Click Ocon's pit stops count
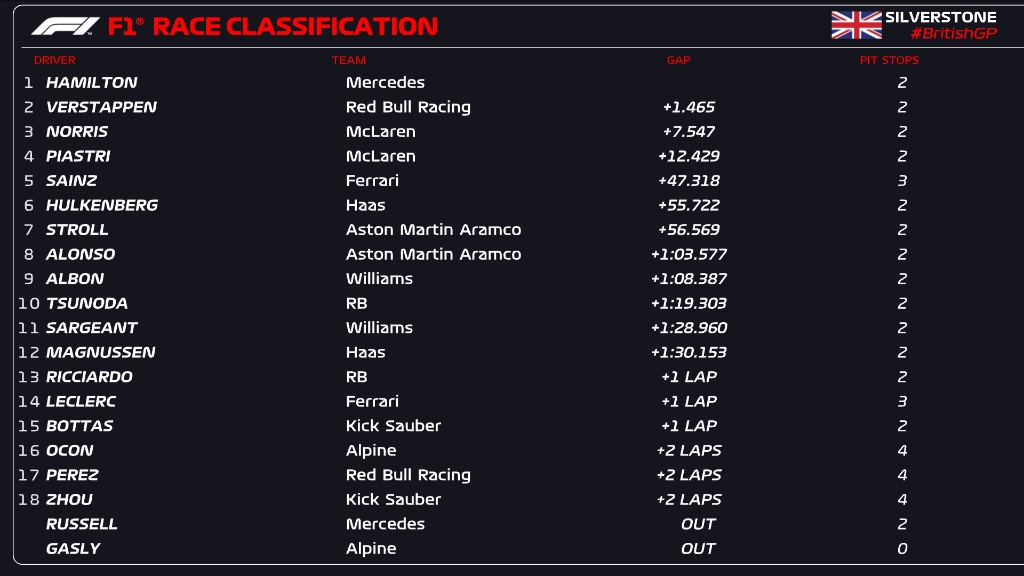 coord(902,451)
